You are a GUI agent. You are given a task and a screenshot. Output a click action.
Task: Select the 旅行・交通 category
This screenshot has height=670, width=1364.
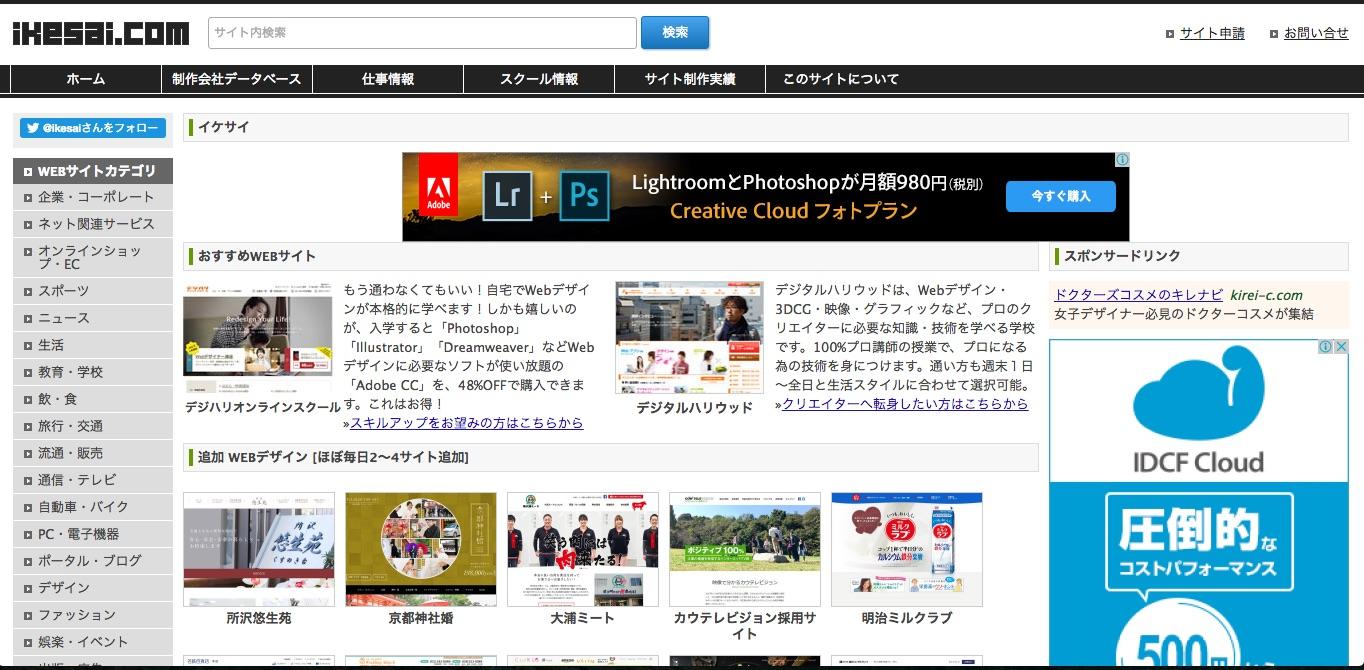point(93,426)
